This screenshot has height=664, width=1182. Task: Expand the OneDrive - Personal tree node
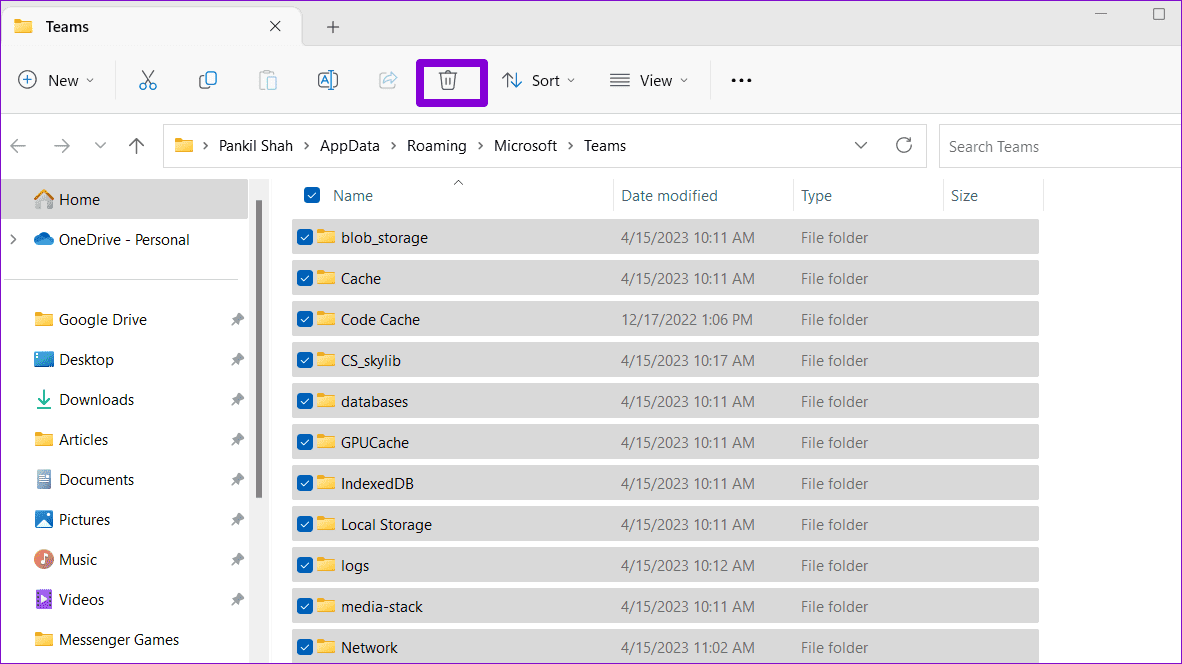(13, 240)
